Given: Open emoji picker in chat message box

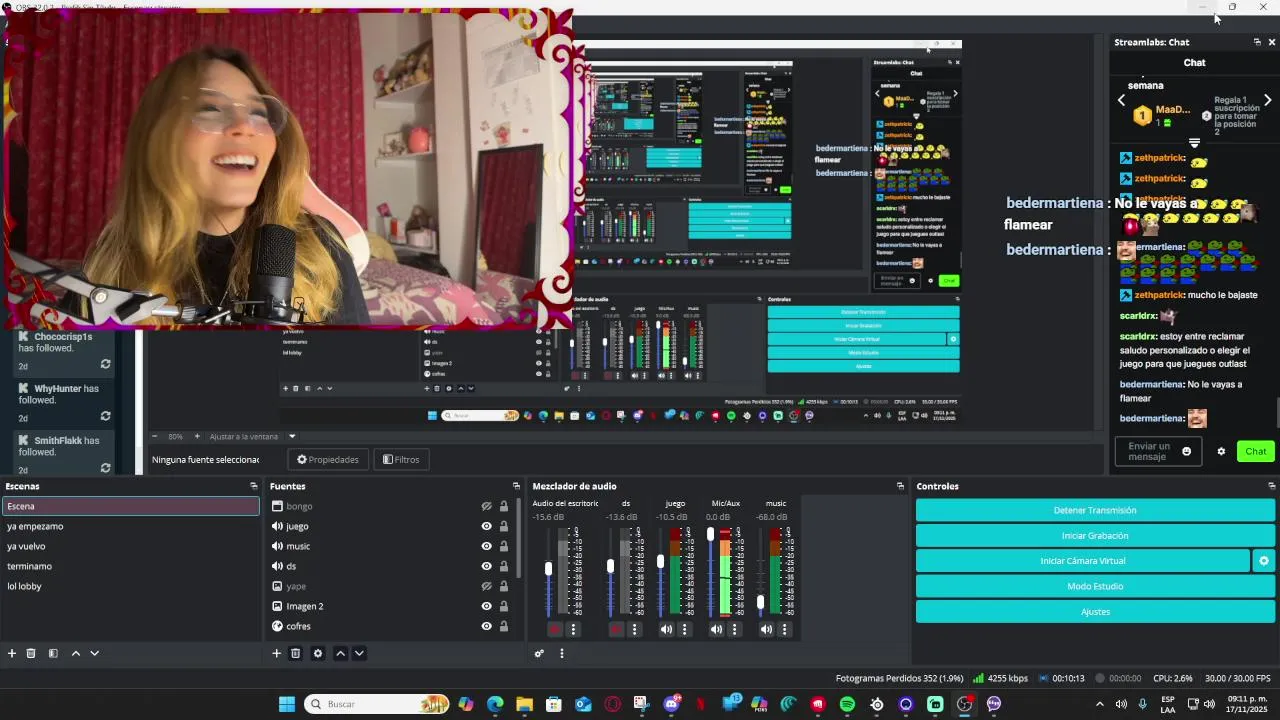Looking at the screenshot, I should [x=1187, y=451].
